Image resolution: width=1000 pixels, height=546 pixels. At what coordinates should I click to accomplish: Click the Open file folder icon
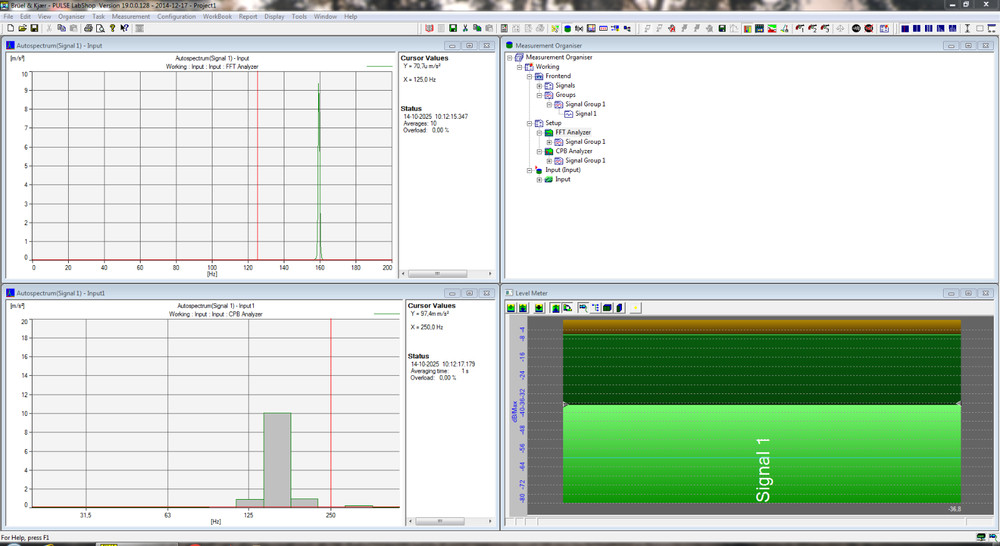pos(21,28)
